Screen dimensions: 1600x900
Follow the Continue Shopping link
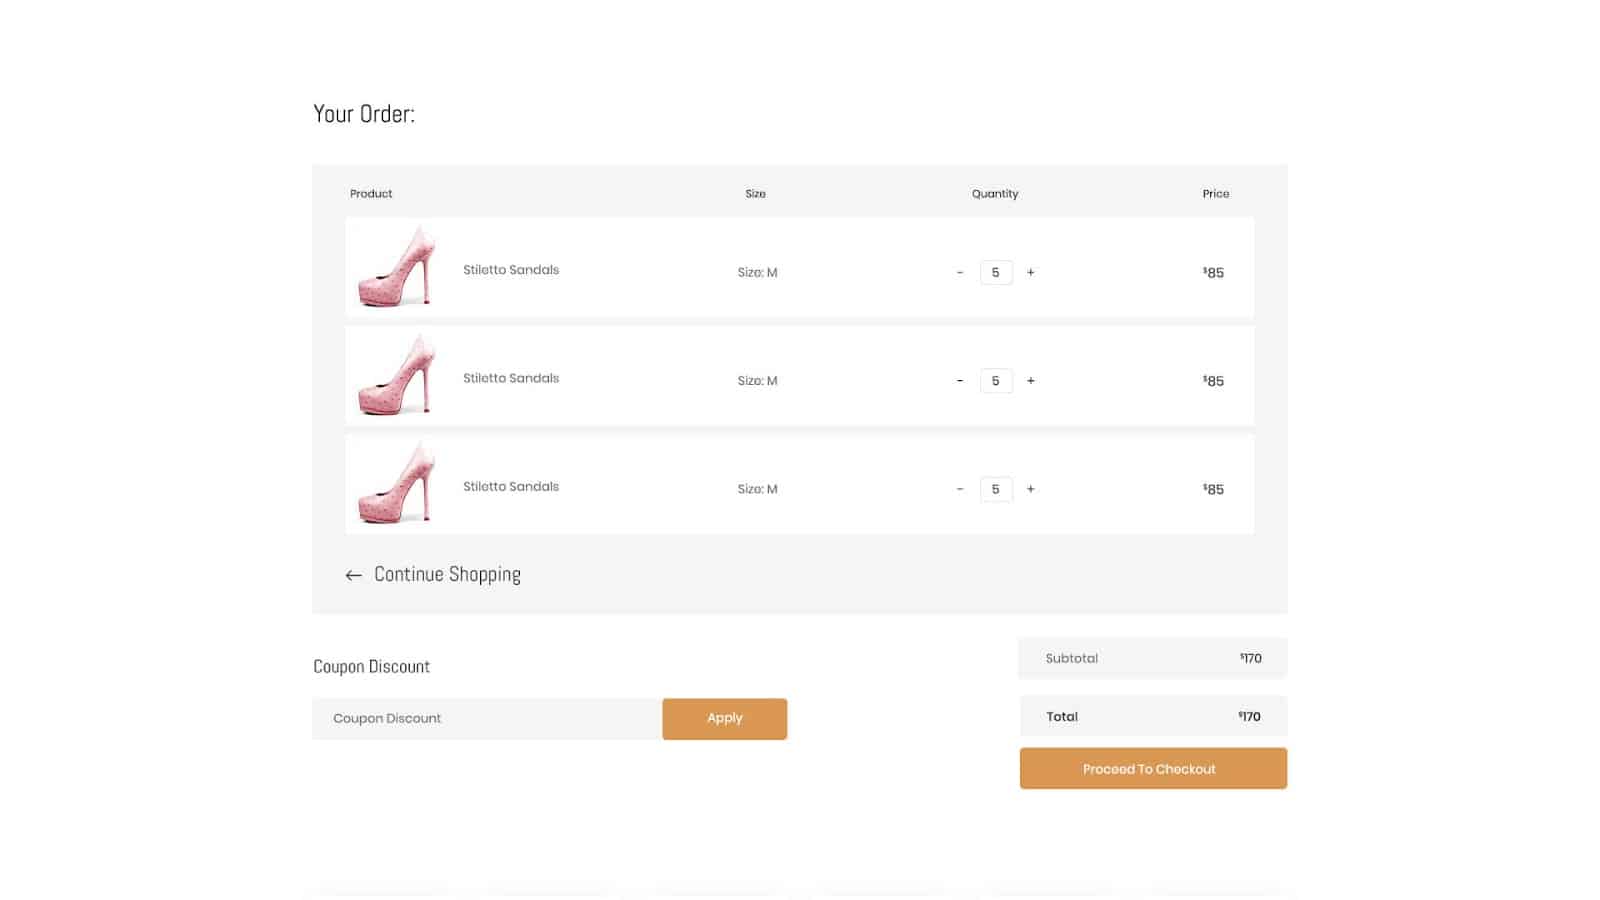click(447, 574)
